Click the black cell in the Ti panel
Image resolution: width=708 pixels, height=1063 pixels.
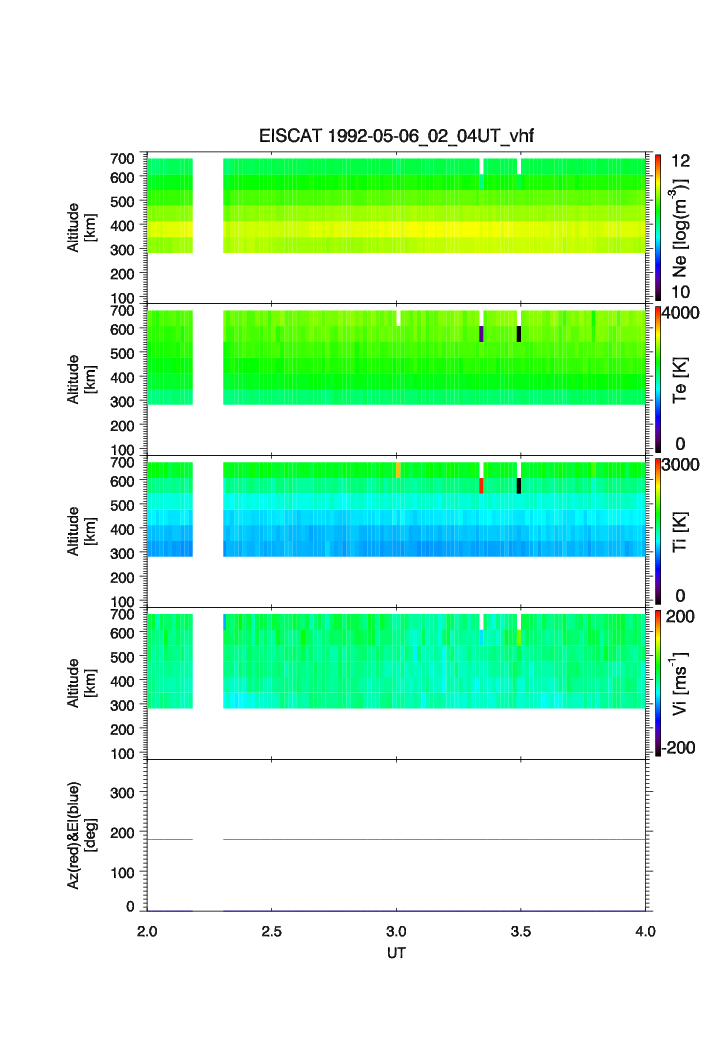click(x=519, y=485)
